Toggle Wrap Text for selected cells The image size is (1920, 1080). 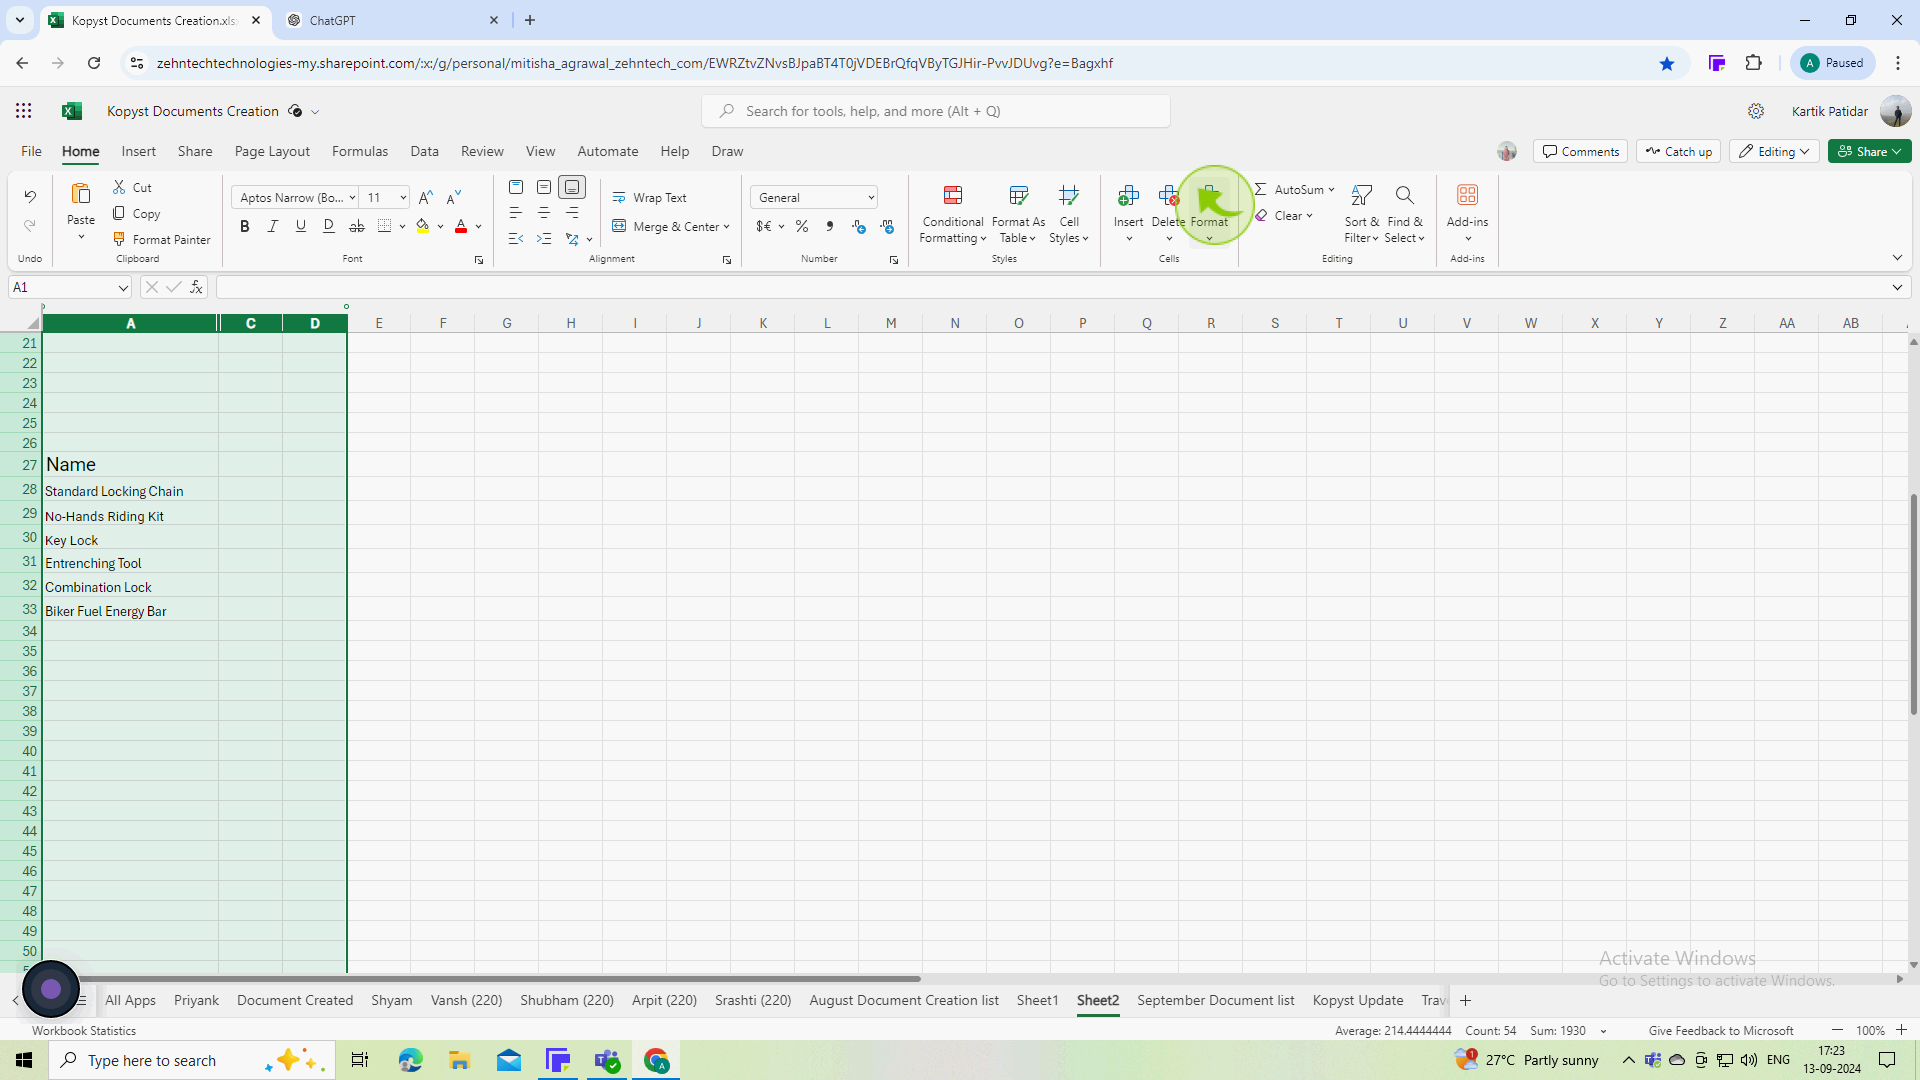659,196
